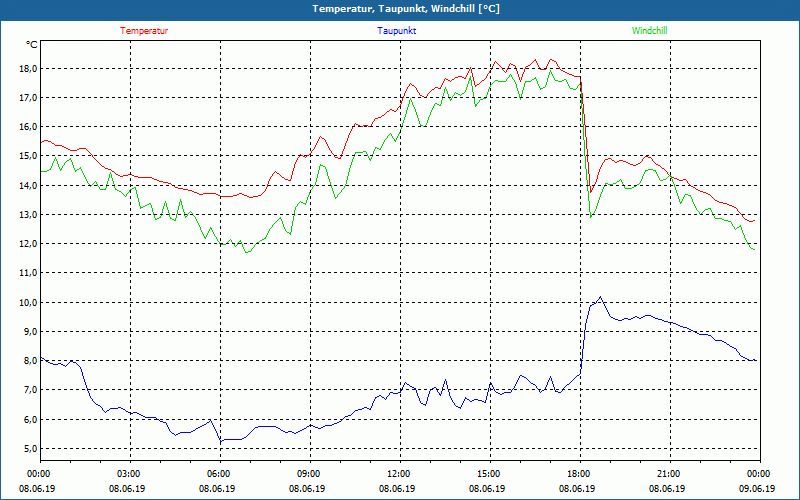Screen dimensions: 800x500
Task: Click the 10,0 y-axis value
Action: pos(29,302)
